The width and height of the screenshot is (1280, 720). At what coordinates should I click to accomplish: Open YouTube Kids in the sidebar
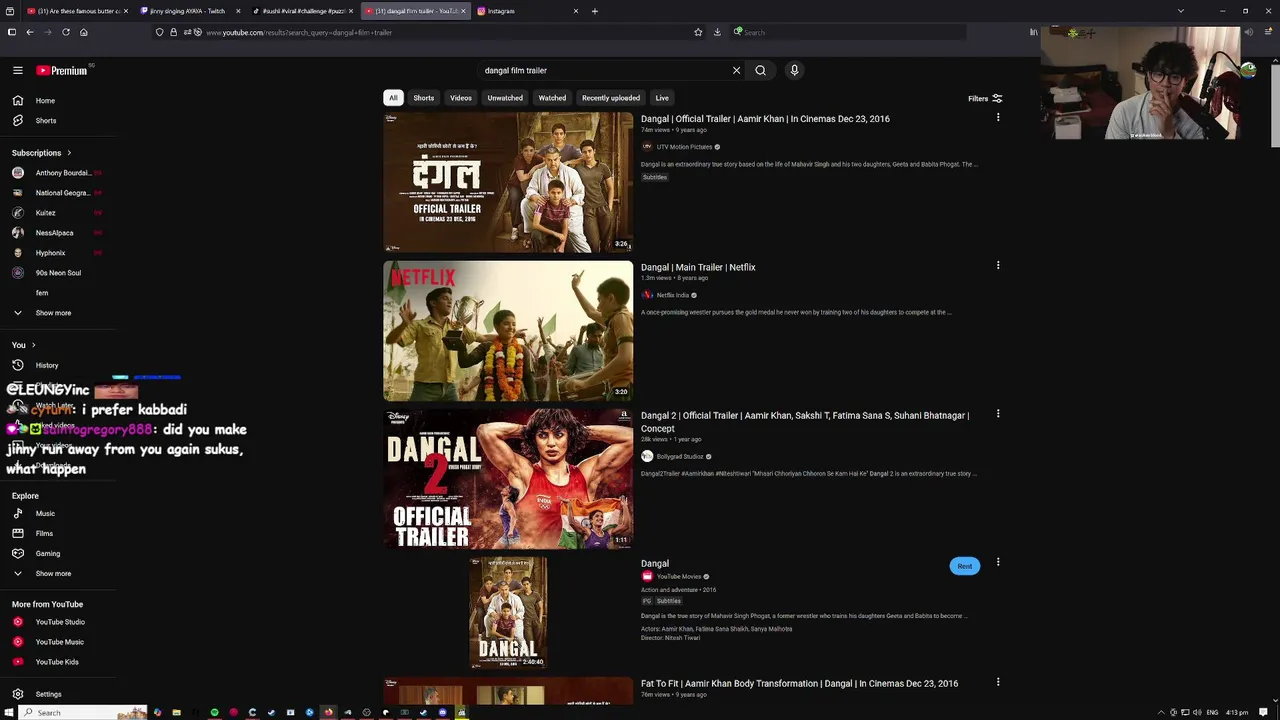pyautogui.click(x=57, y=662)
